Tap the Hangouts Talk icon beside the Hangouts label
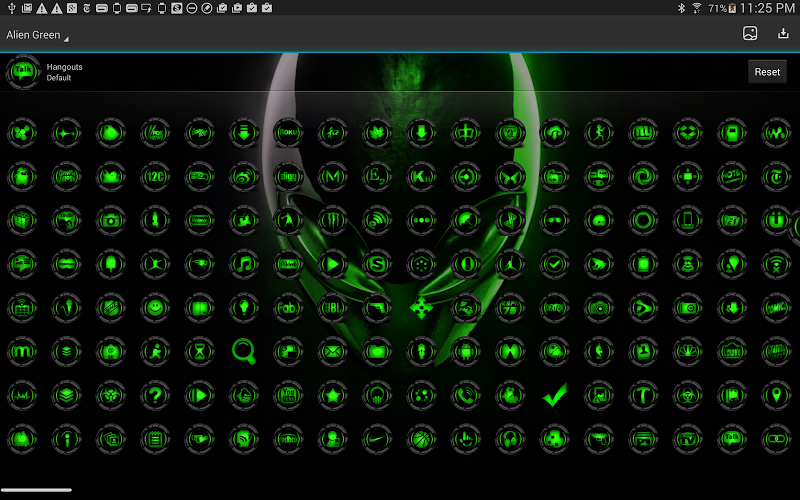This screenshot has height=500, width=800. coord(22,72)
